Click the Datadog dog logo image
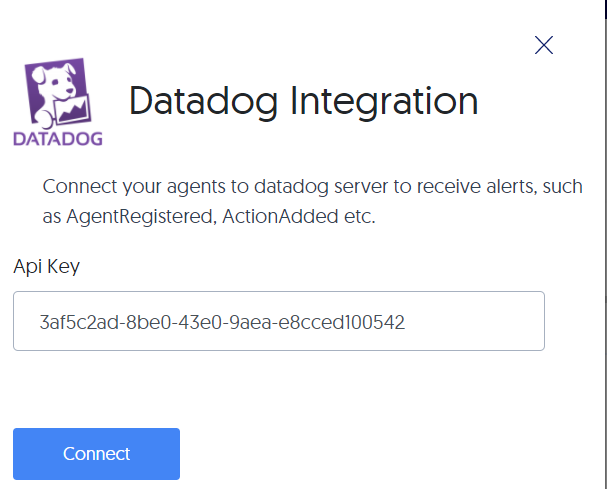Image resolution: width=607 pixels, height=489 pixels. (58, 90)
